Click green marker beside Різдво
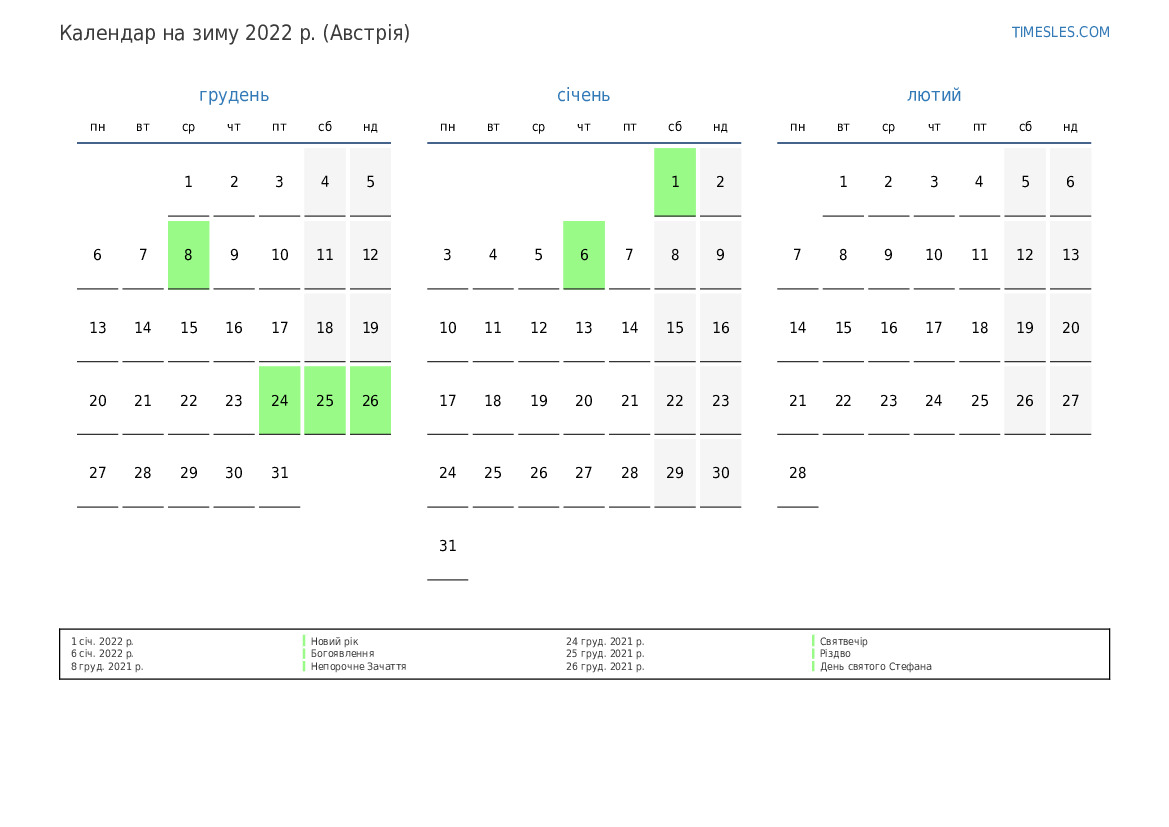The height and width of the screenshot is (827, 1169). 814,654
